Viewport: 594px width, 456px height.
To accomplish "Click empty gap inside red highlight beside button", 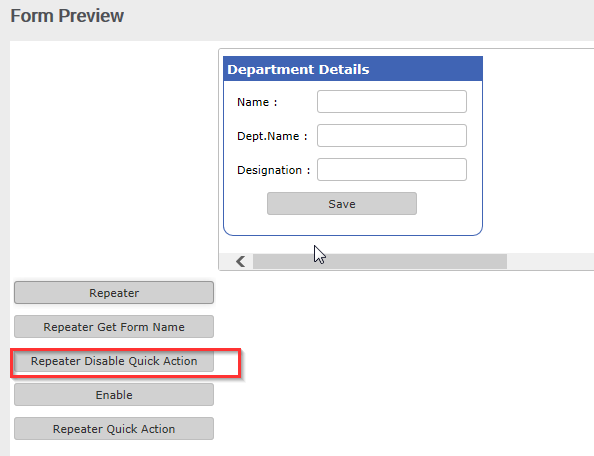I will (x=226, y=362).
